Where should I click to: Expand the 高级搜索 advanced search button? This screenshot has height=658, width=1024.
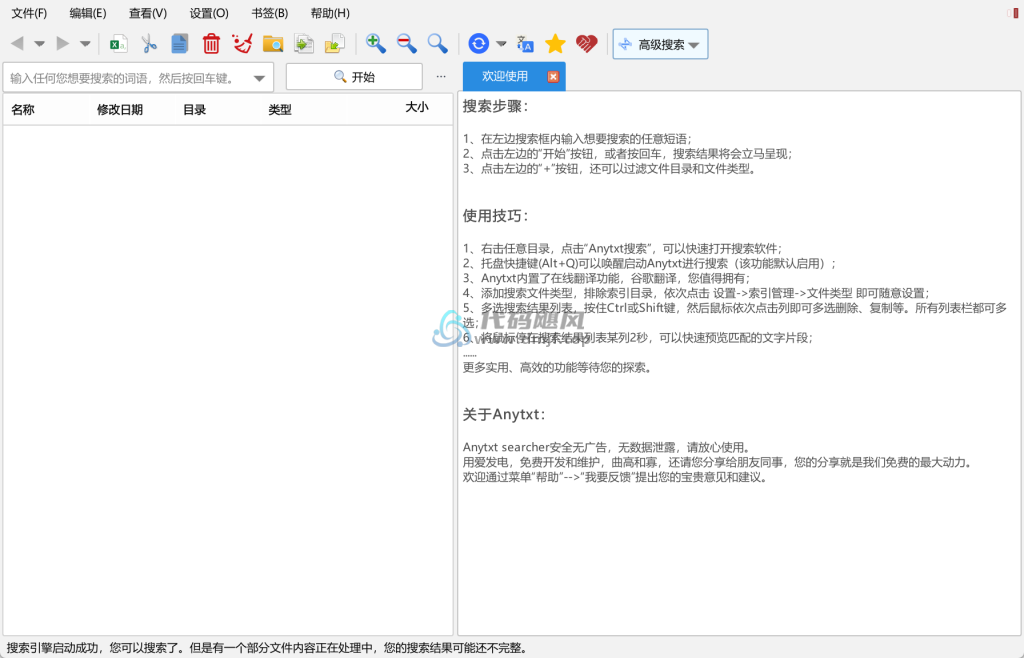(x=660, y=44)
